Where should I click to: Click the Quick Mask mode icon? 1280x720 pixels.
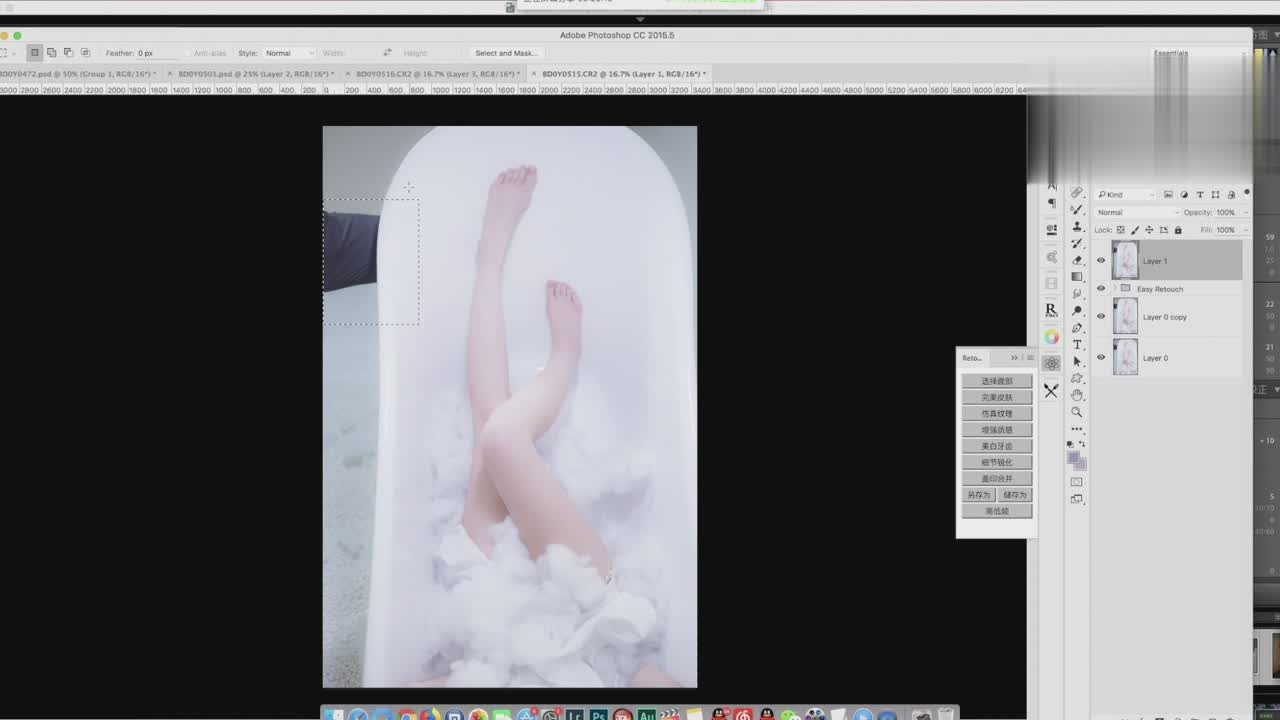tap(1077, 482)
